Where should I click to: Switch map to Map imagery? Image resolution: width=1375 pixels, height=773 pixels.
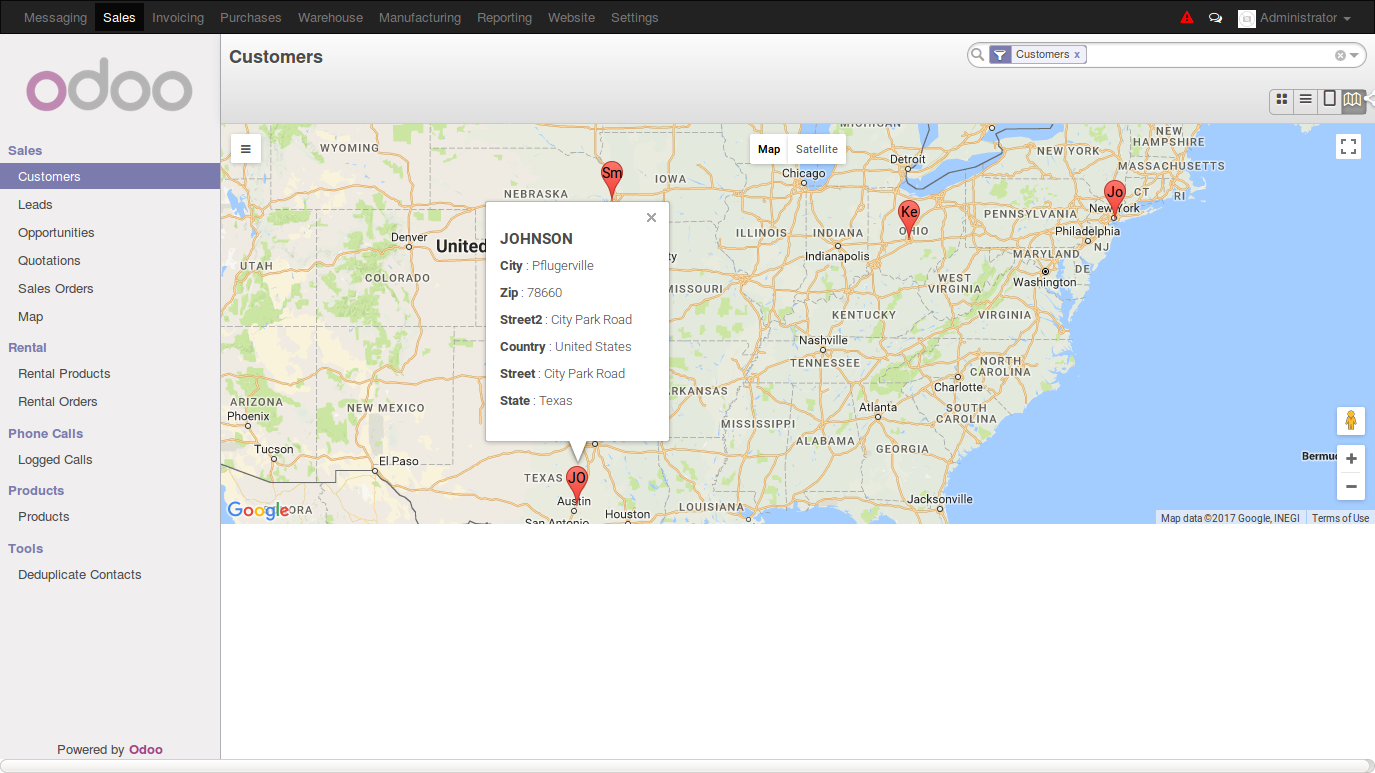click(769, 149)
